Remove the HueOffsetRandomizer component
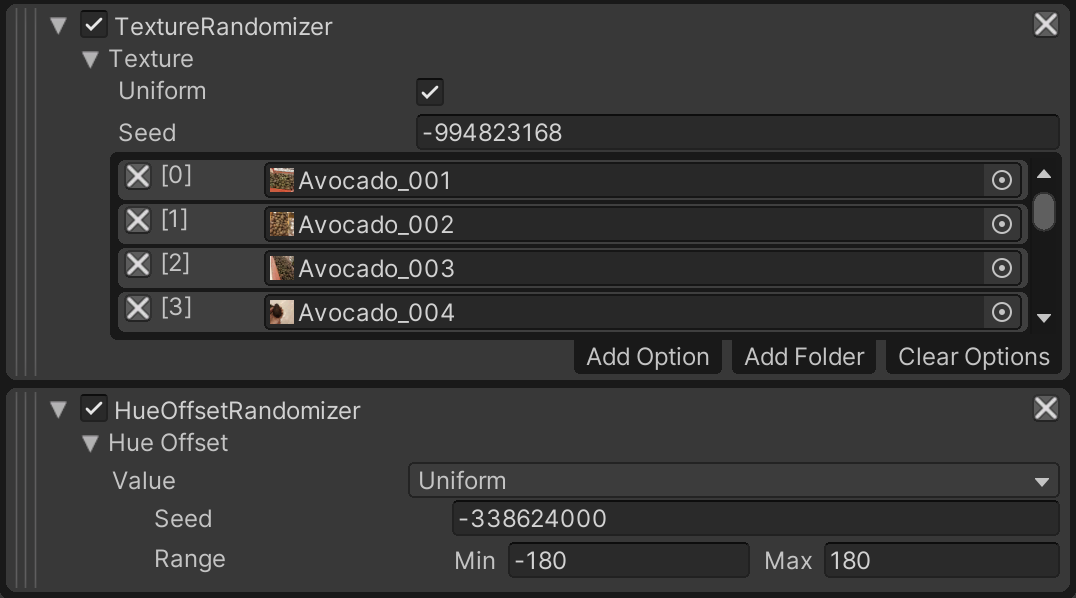This screenshot has height=598, width=1076. [x=1044, y=408]
